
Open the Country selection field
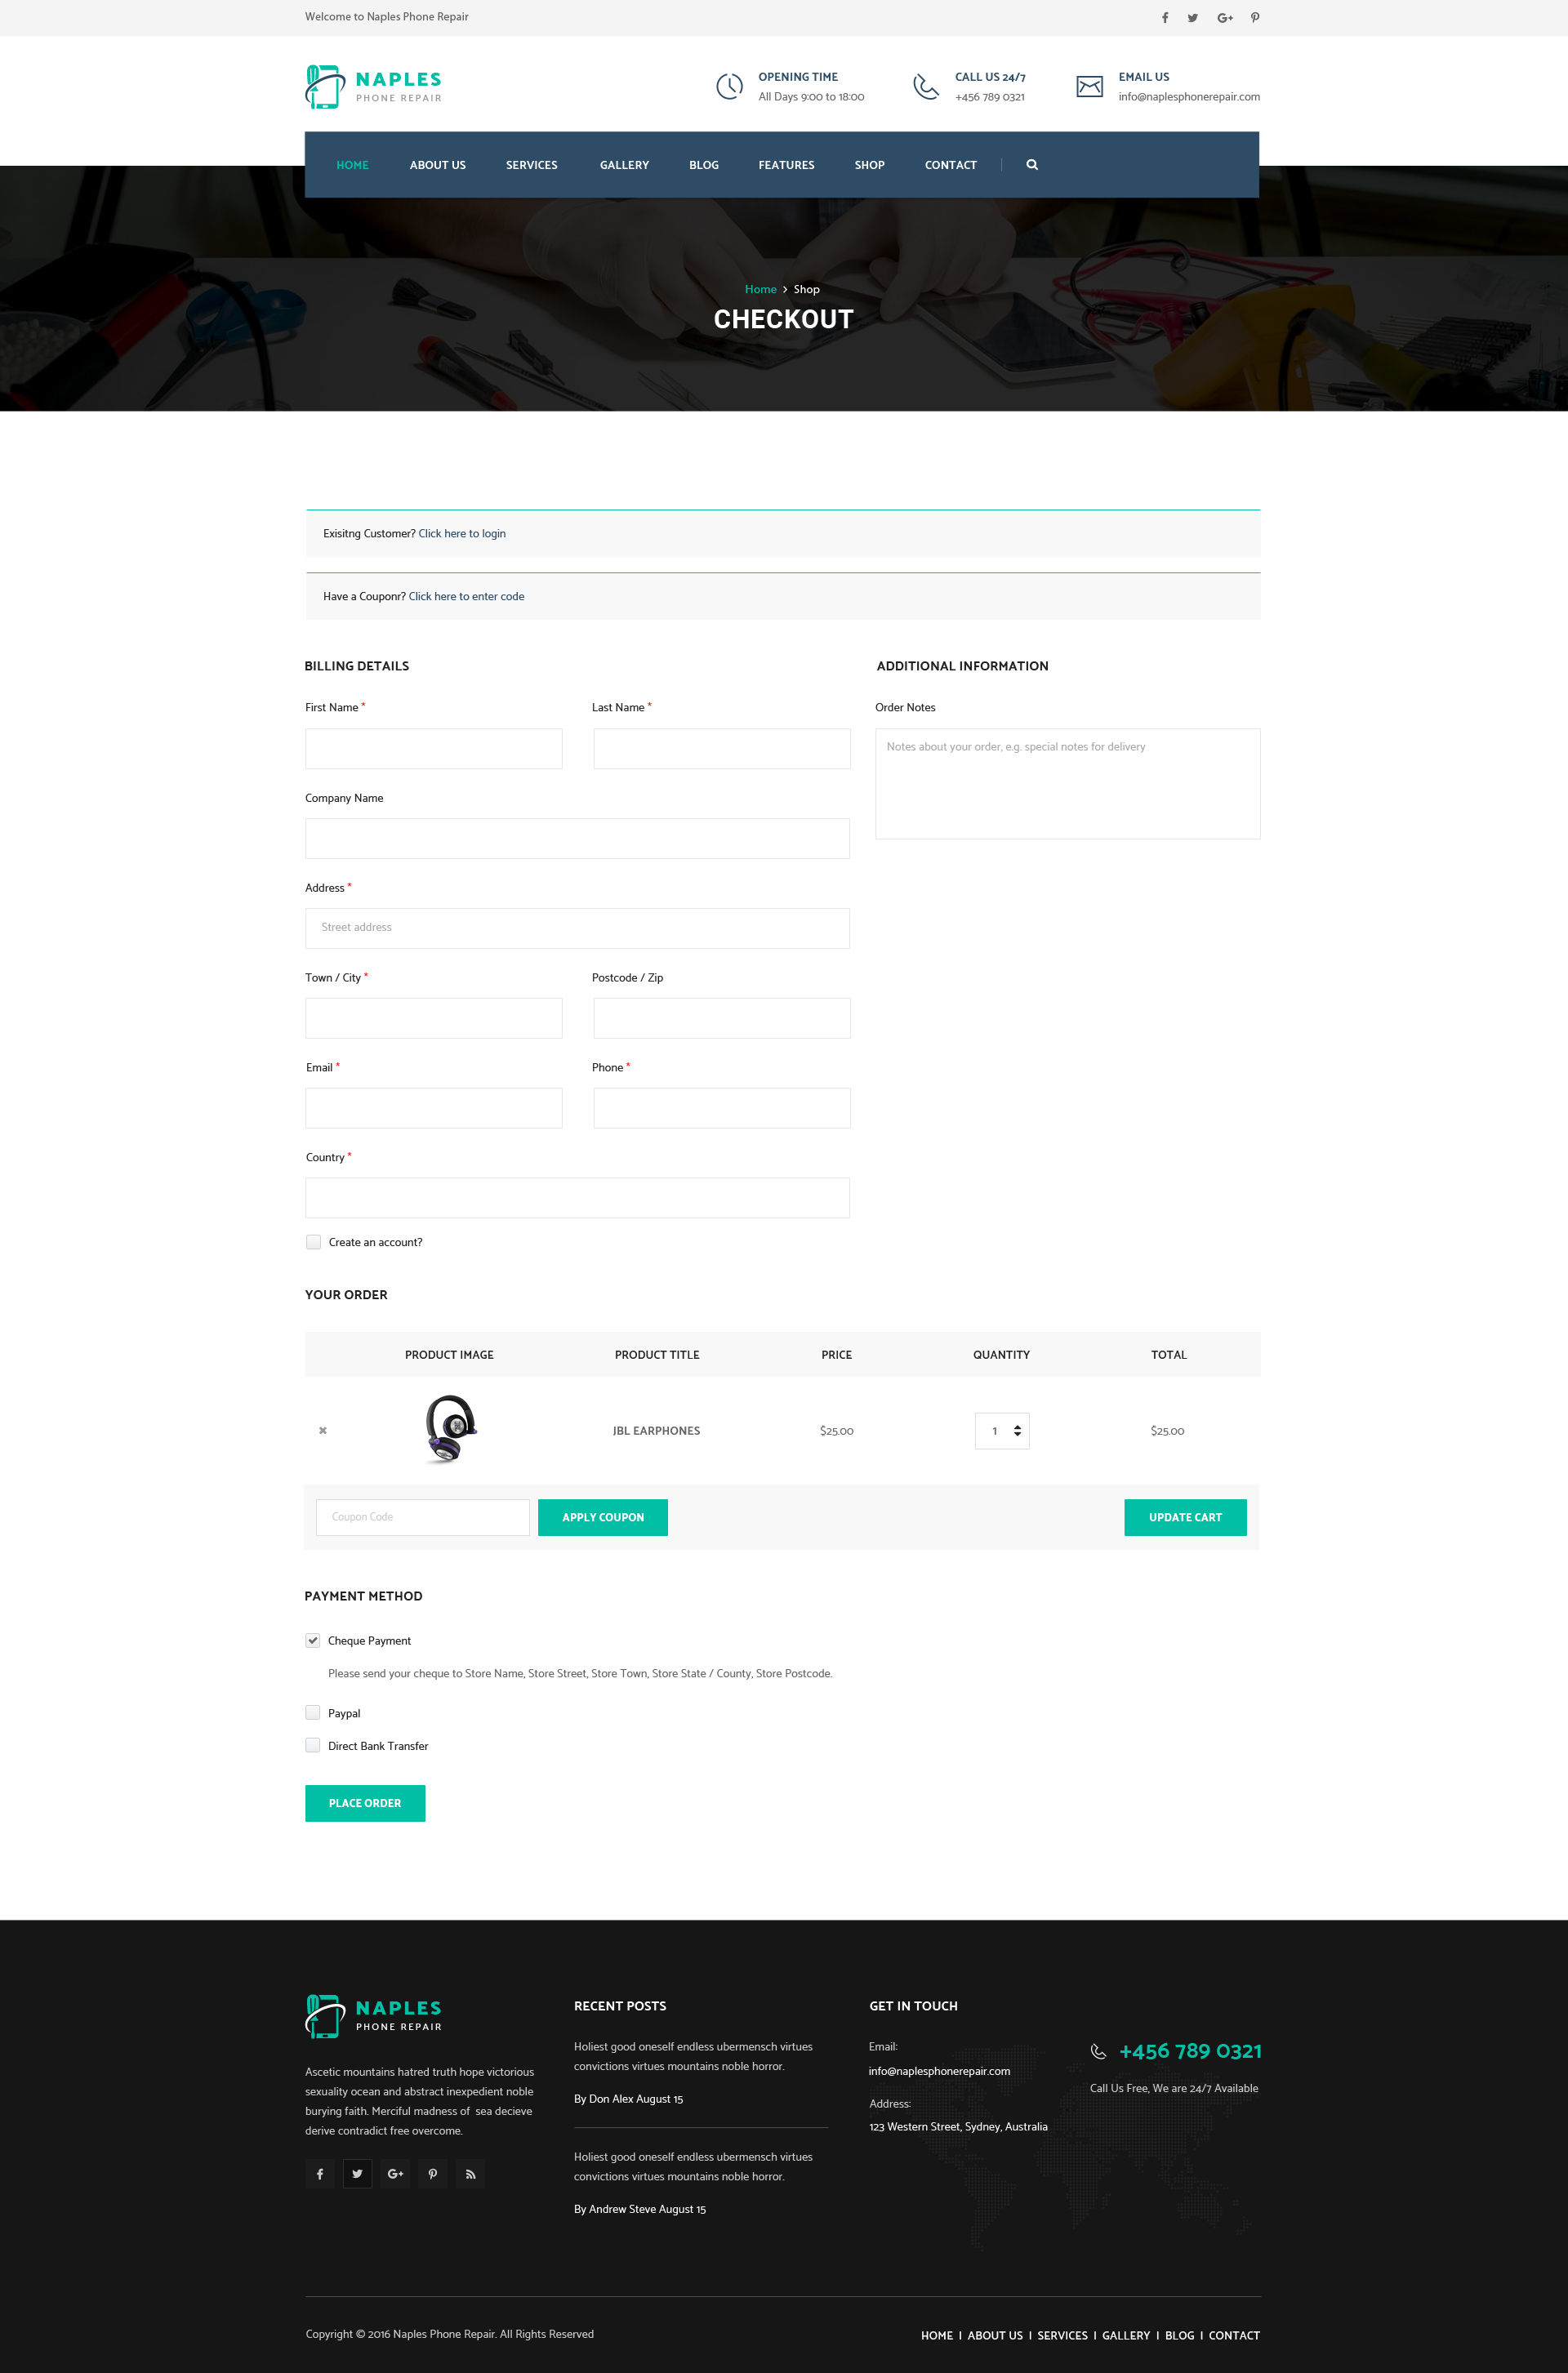click(577, 1198)
